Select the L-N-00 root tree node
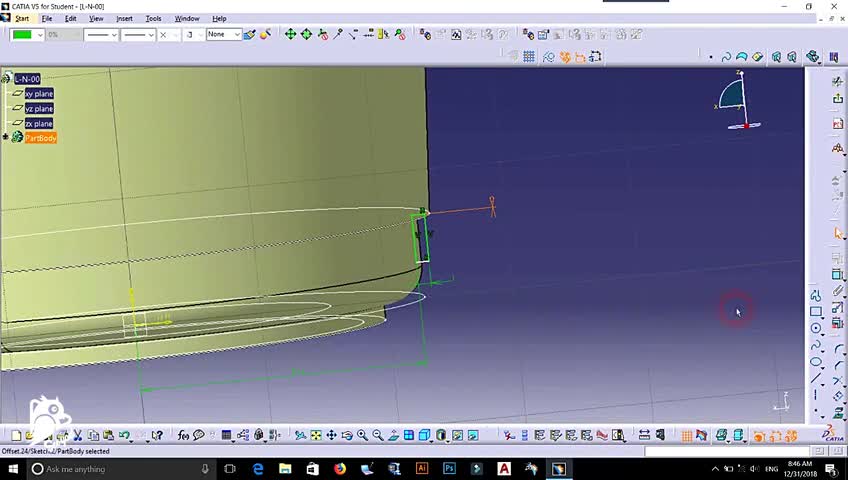 point(28,79)
